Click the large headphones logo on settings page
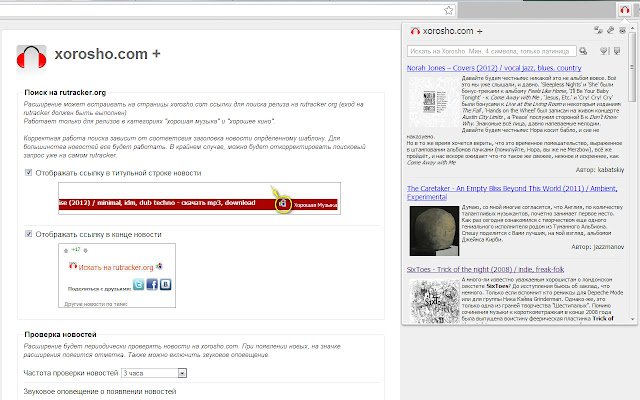Viewport: 640px width, 400px height. click(x=31, y=57)
